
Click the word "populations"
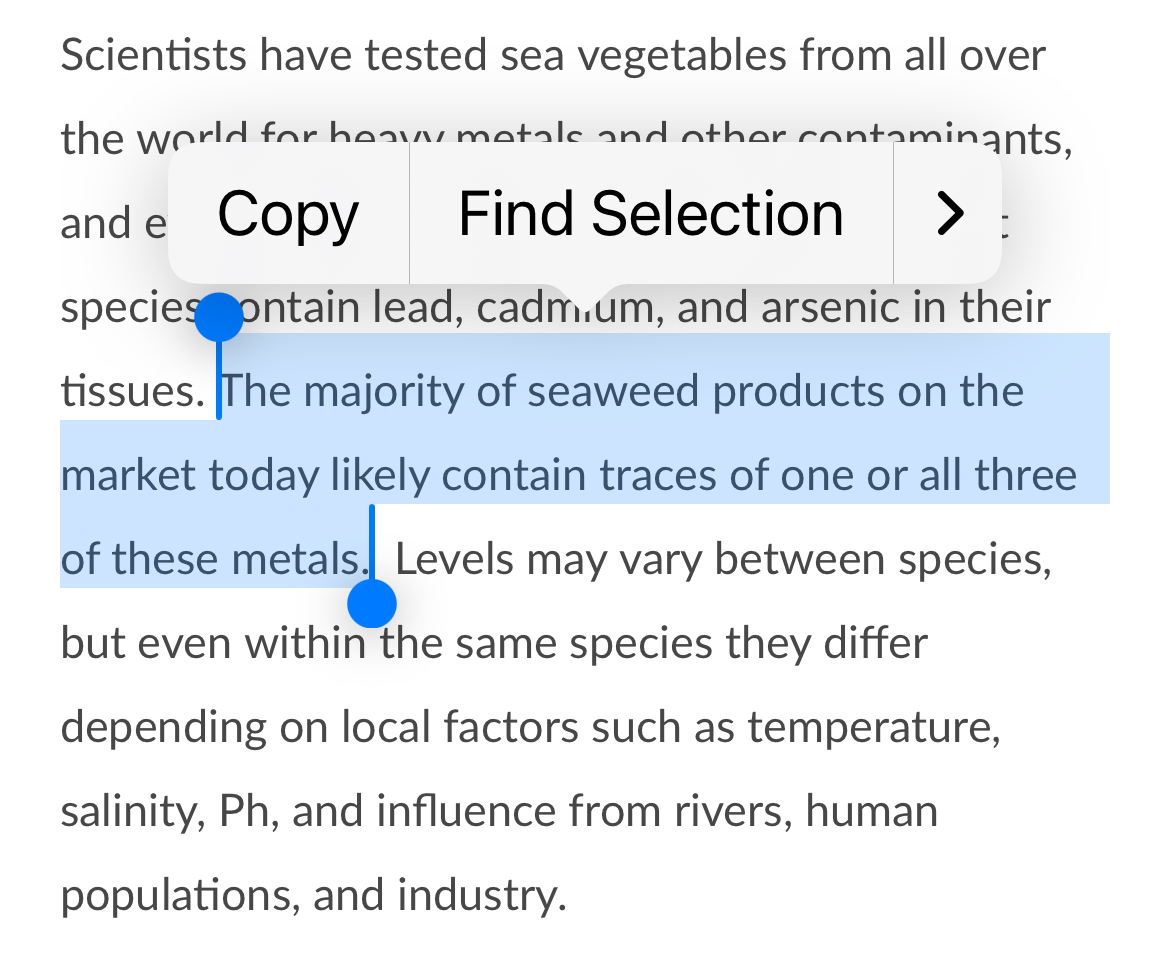click(x=179, y=896)
